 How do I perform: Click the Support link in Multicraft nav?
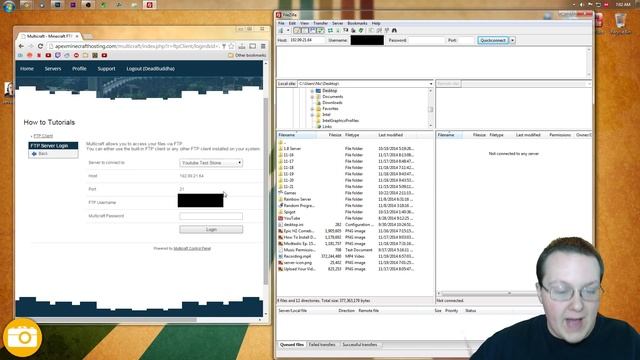point(106,69)
